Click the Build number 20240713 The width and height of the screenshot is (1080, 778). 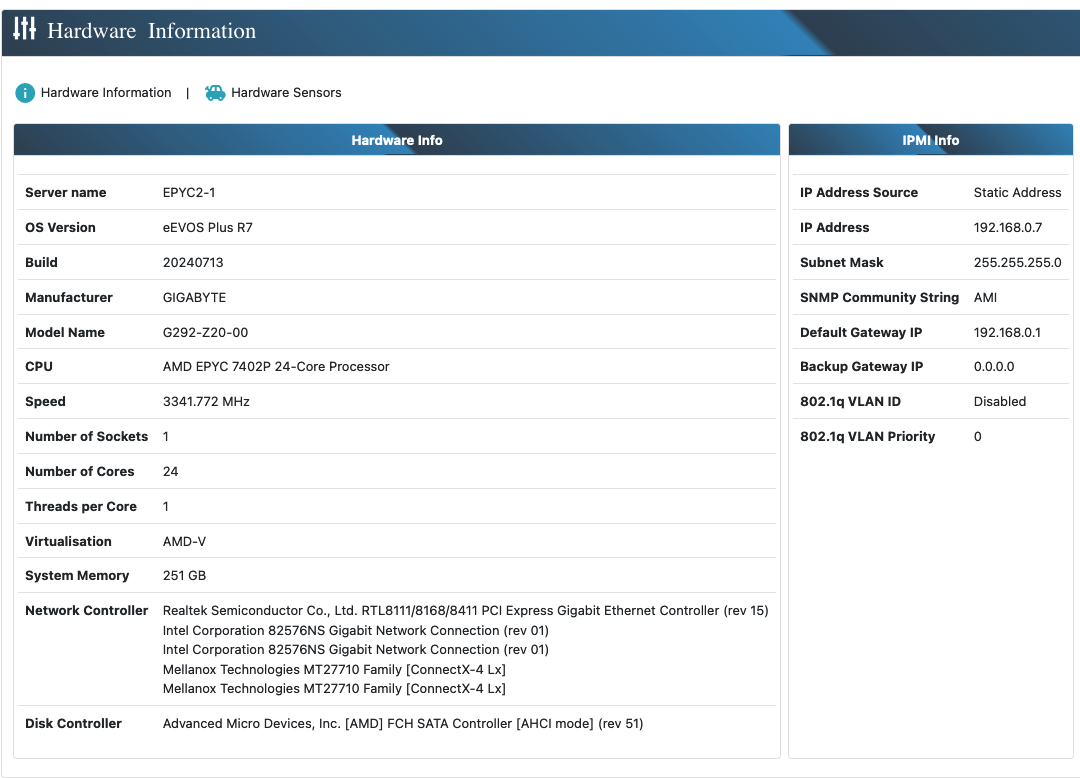193,263
